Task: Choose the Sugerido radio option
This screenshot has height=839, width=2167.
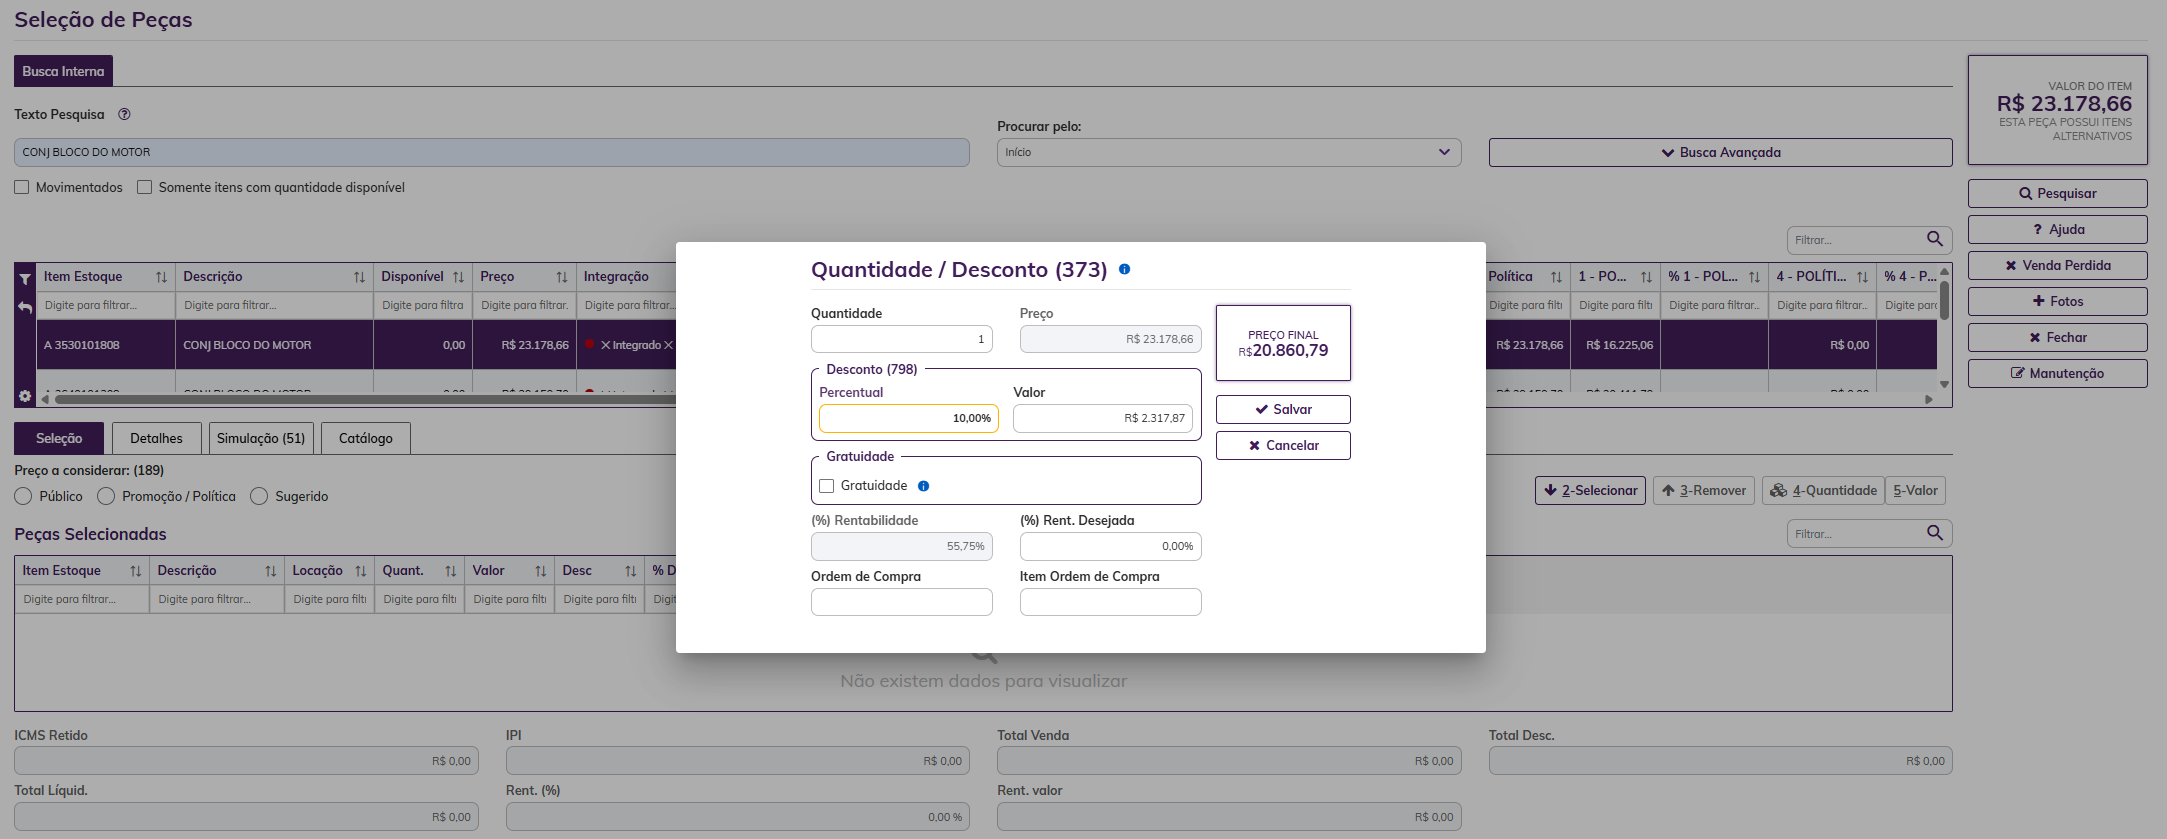Action: click(x=259, y=496)
